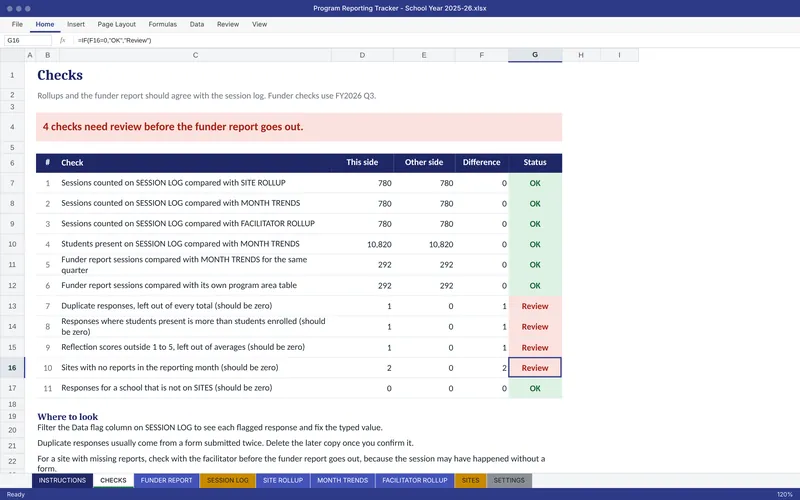
Task: Click the 'Other side' header cell
Action: [424, 162]
